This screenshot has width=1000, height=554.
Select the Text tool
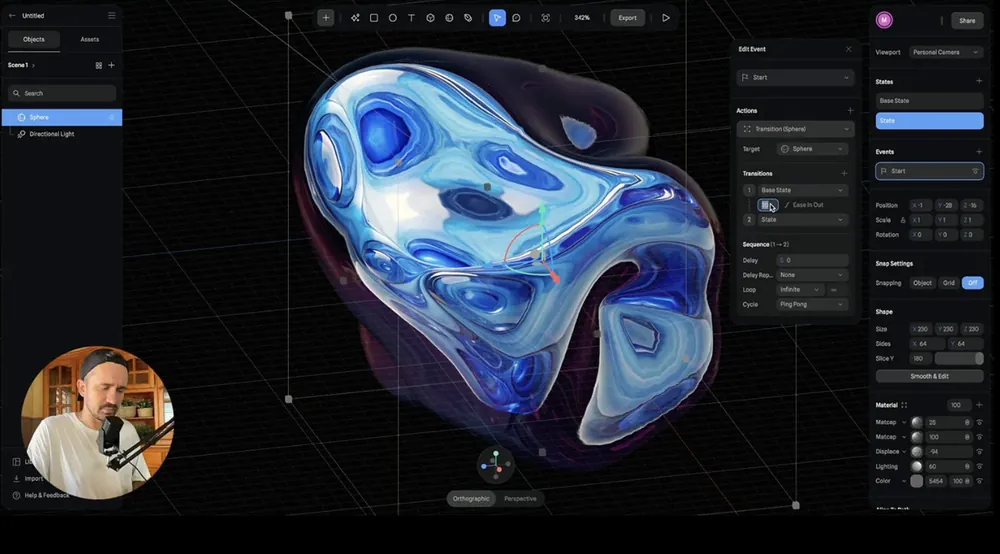[x=411, y=18]
